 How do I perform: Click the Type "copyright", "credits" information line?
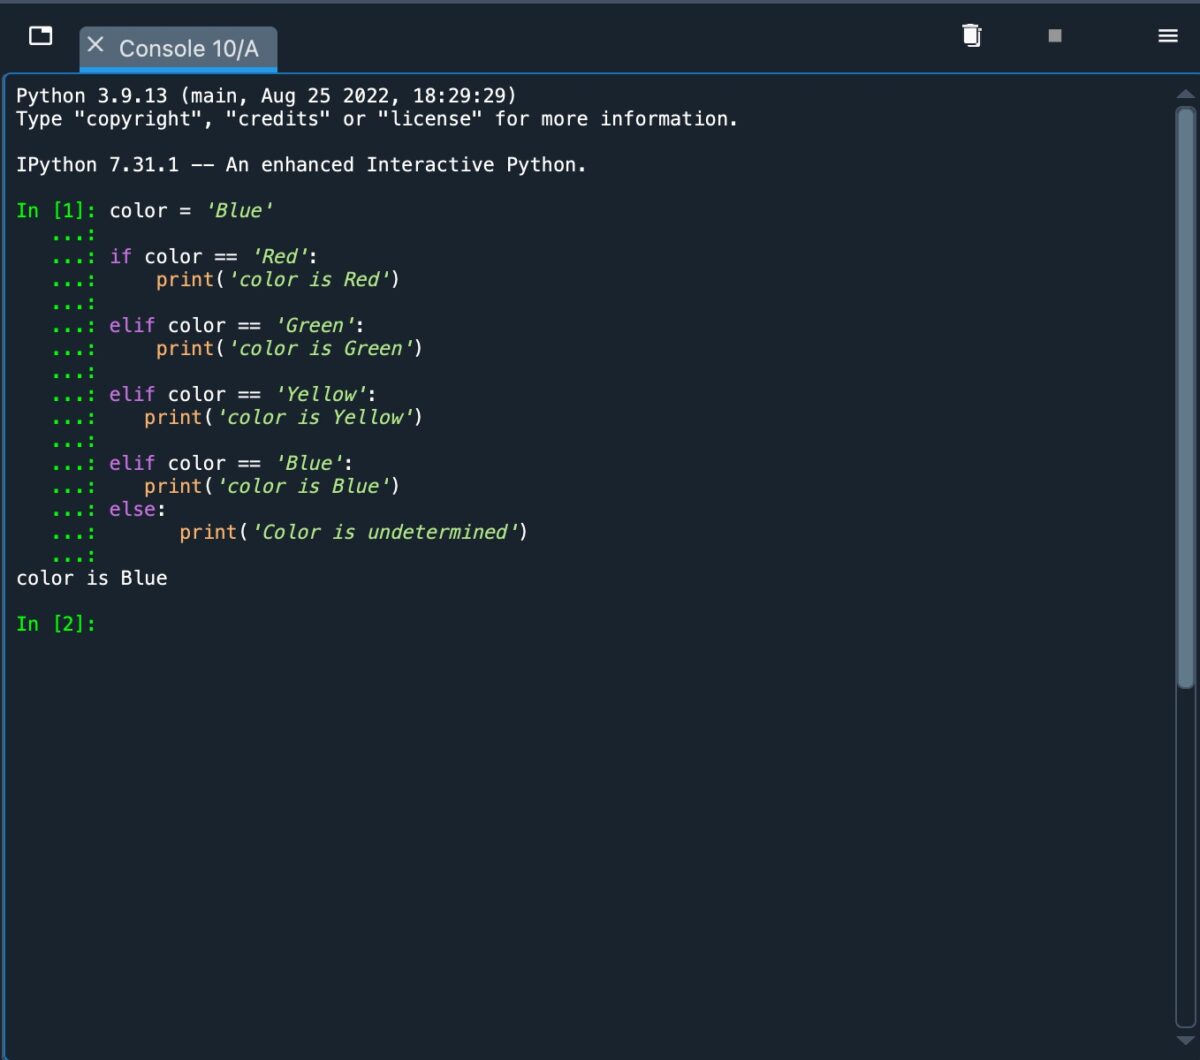pyautogui.click(x=377, y=119)
